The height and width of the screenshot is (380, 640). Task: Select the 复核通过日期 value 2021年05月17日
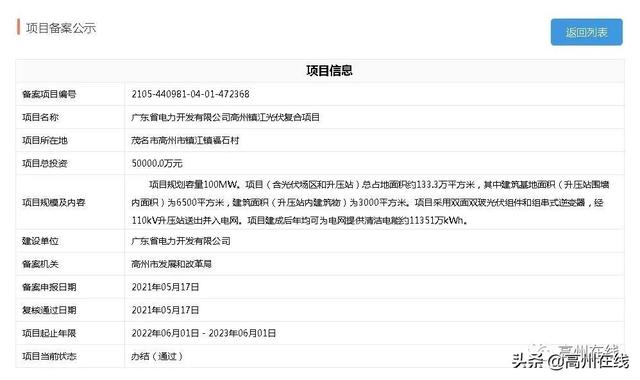tap(165, 310)
